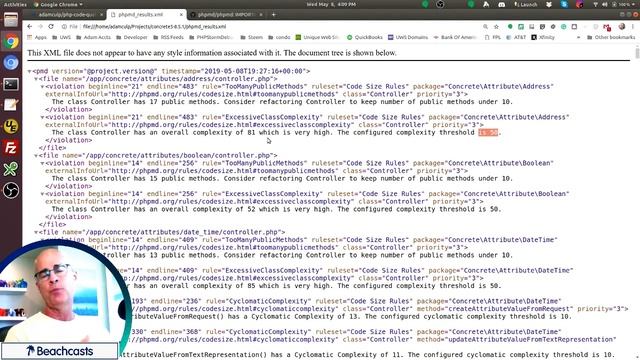Go back in Chrome
The image size is (640, 360).
pos(29,27)
